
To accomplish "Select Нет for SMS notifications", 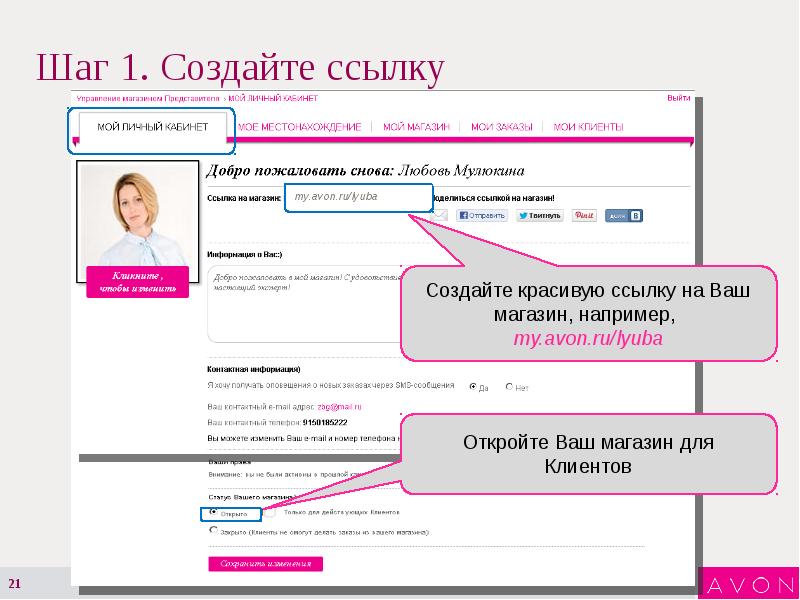I will [509, 387].
